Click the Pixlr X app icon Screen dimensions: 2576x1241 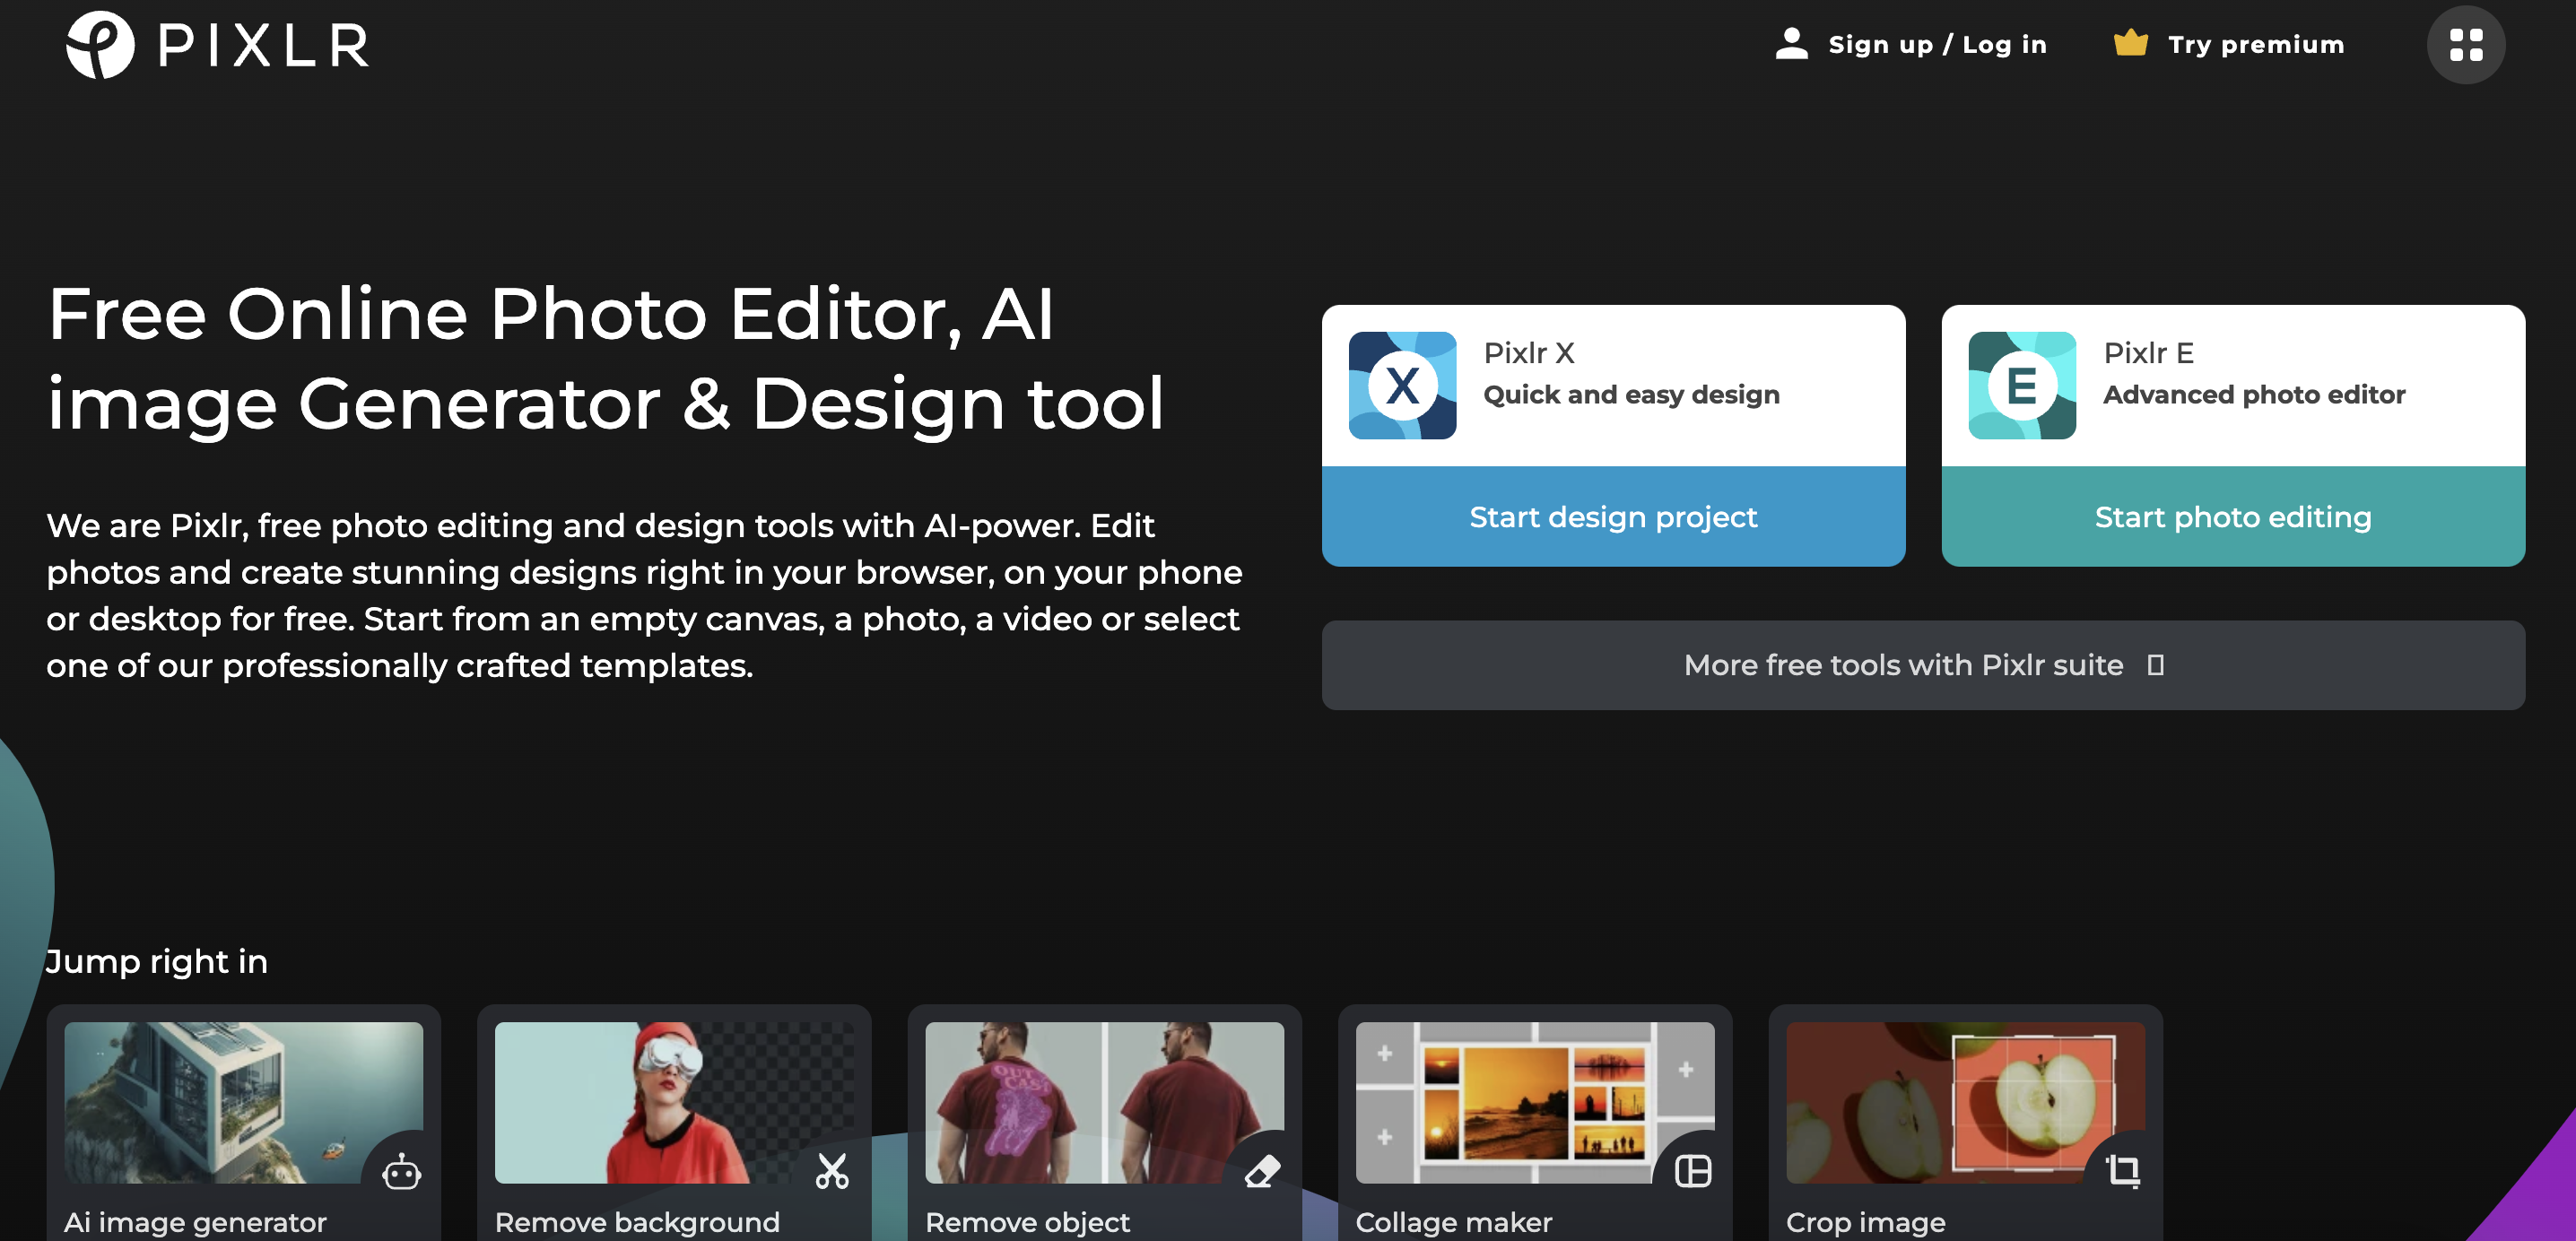pyautogui.click(x=1402, y=385)
